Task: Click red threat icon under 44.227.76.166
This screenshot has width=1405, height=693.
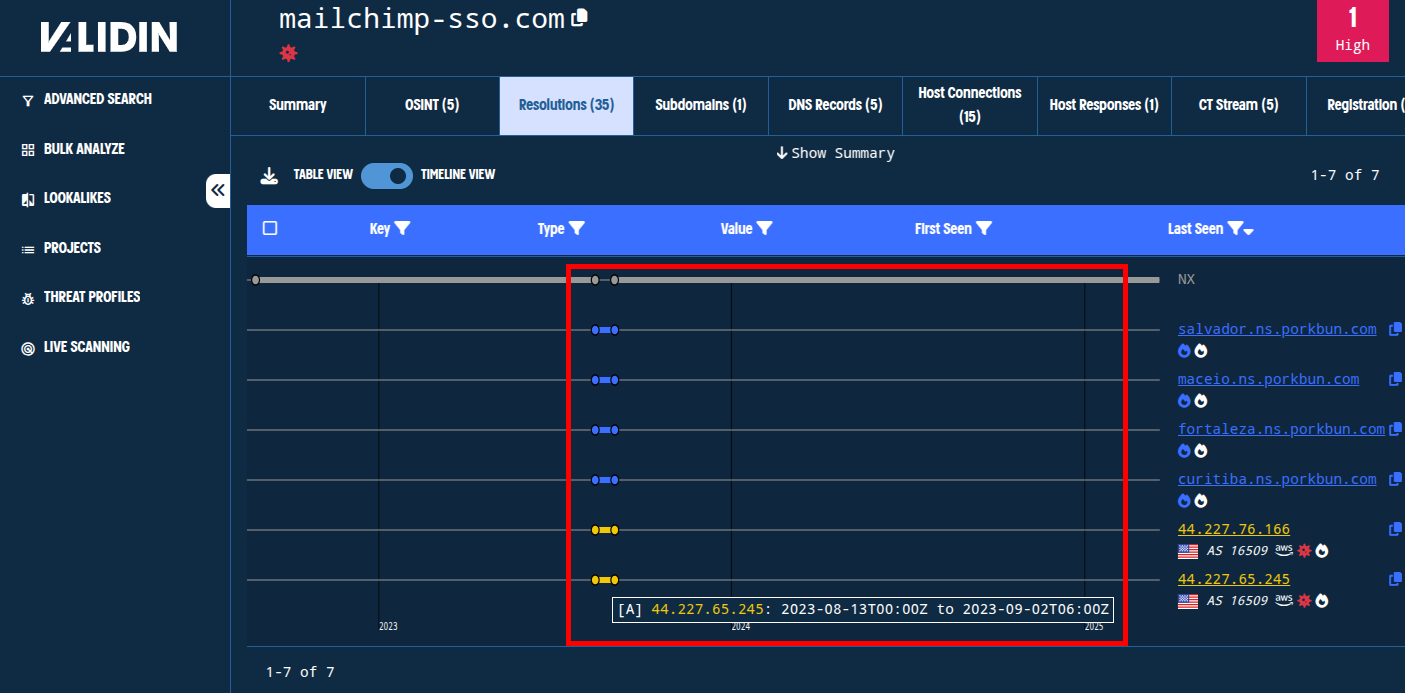Action: click(x=1304, y=550)
